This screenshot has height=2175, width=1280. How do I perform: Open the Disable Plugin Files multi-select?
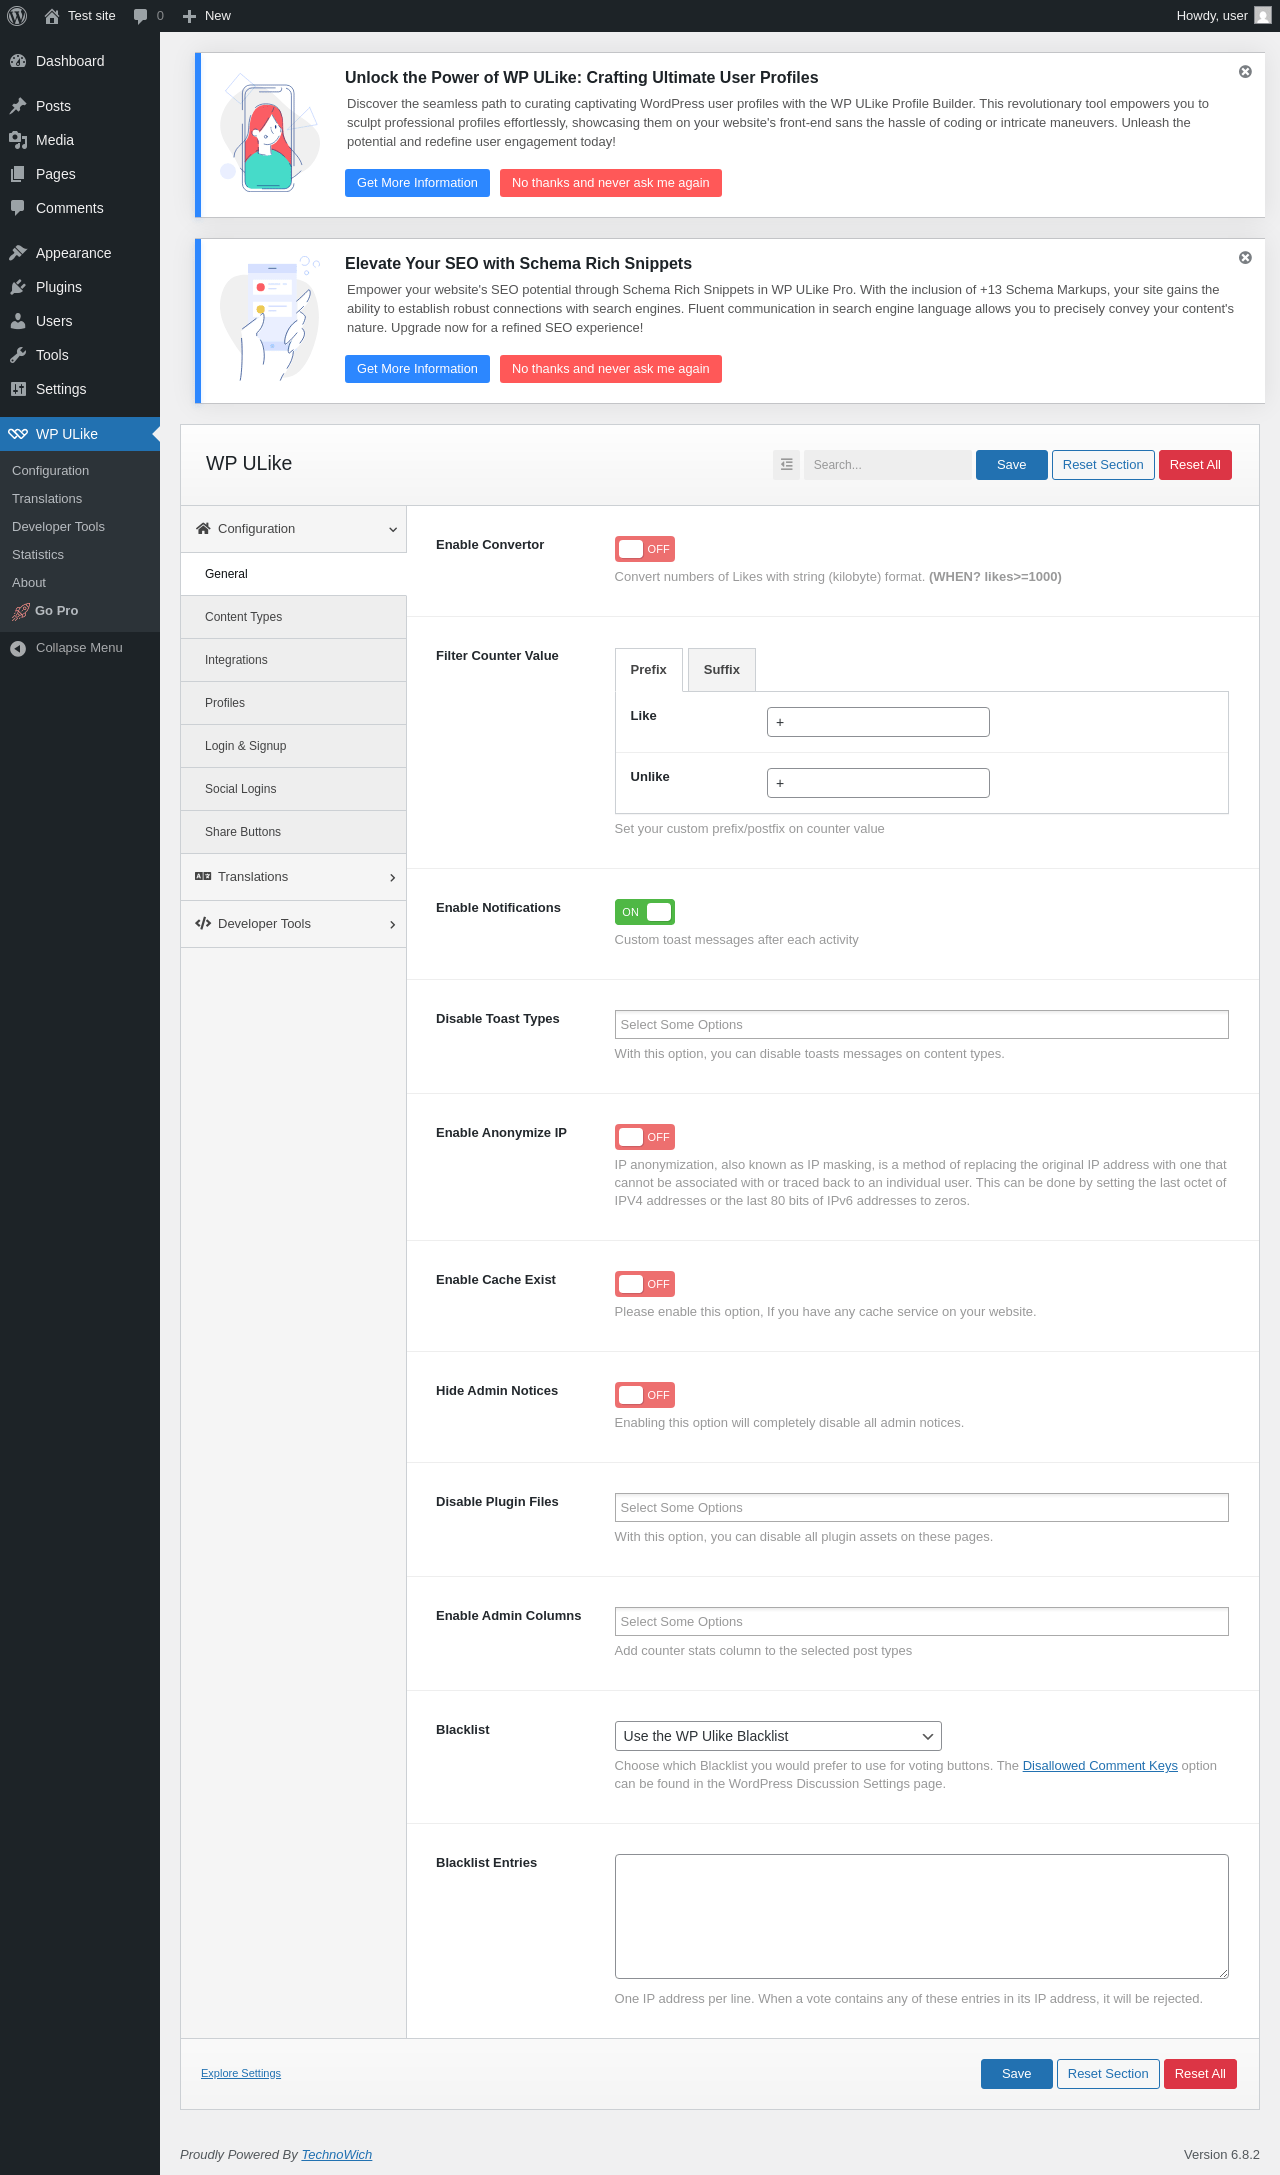[x=921, y=1508]
